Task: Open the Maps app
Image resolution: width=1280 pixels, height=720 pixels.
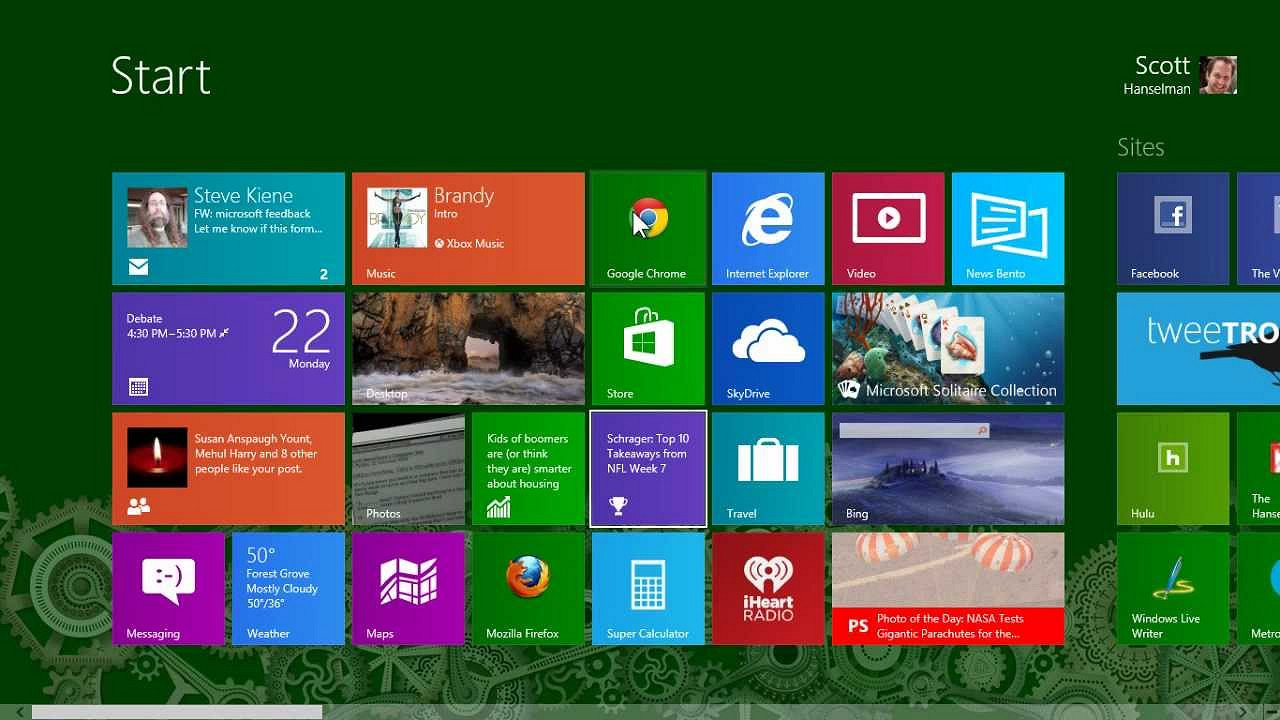Action: pos(408,588)
